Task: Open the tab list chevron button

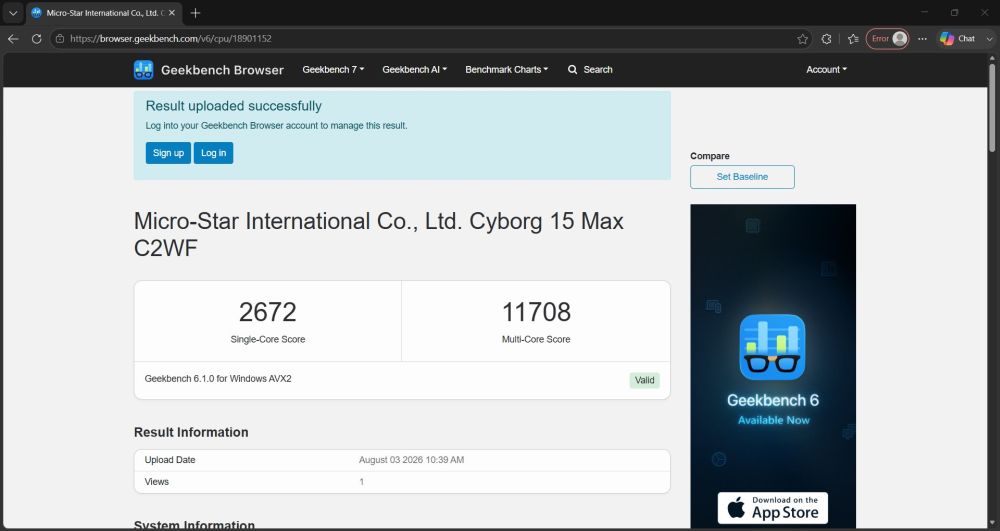Action: coord(13,13)
